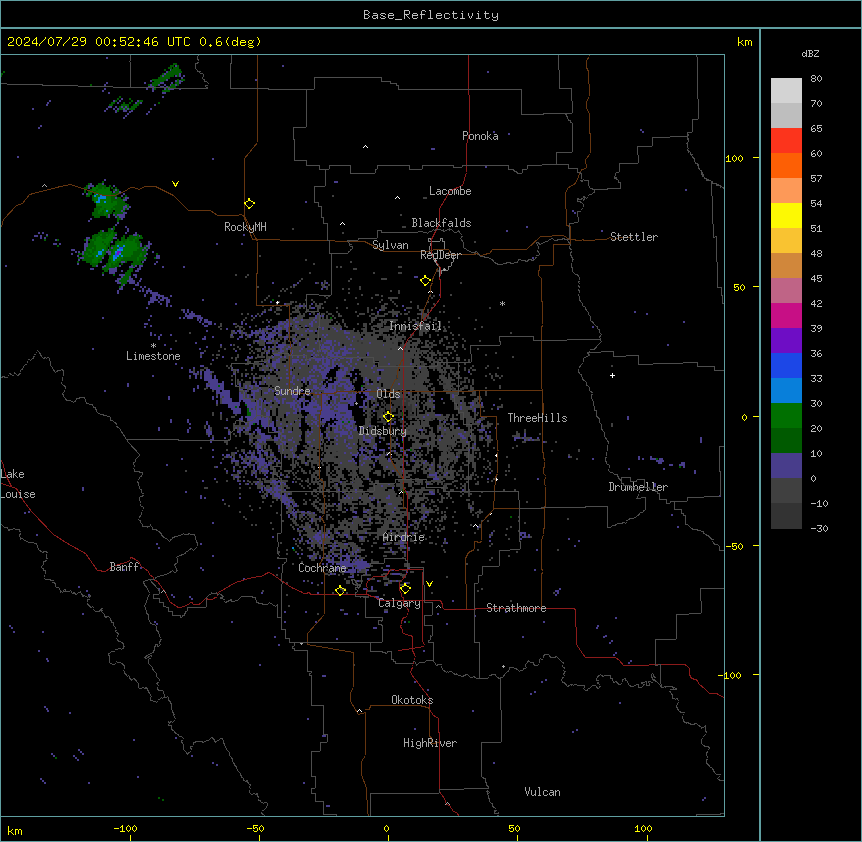Click the km unit label at top right
Screen dimensions: 862x842
[x=744, y=42]
